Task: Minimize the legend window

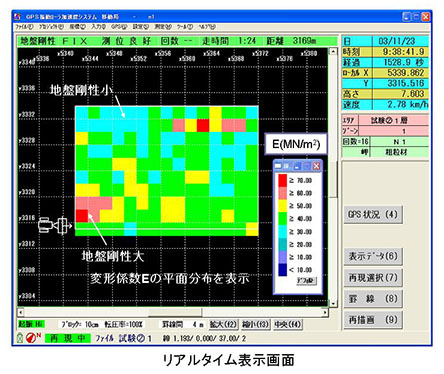Action: 297,166
